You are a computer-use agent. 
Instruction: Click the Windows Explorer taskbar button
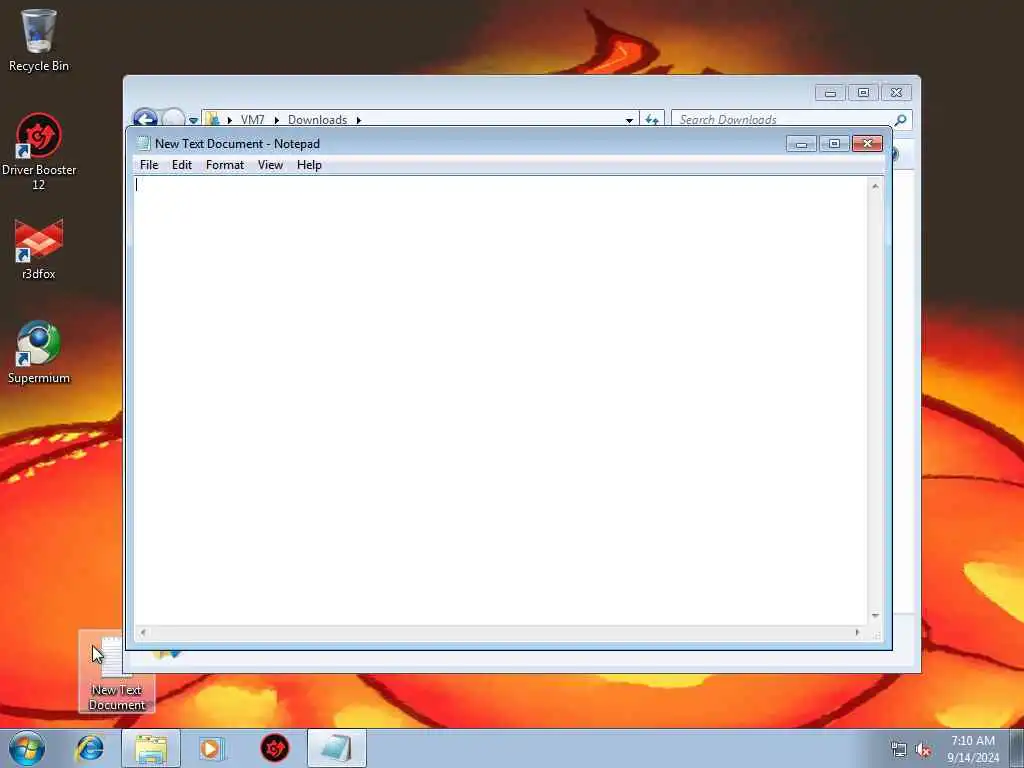151,748
